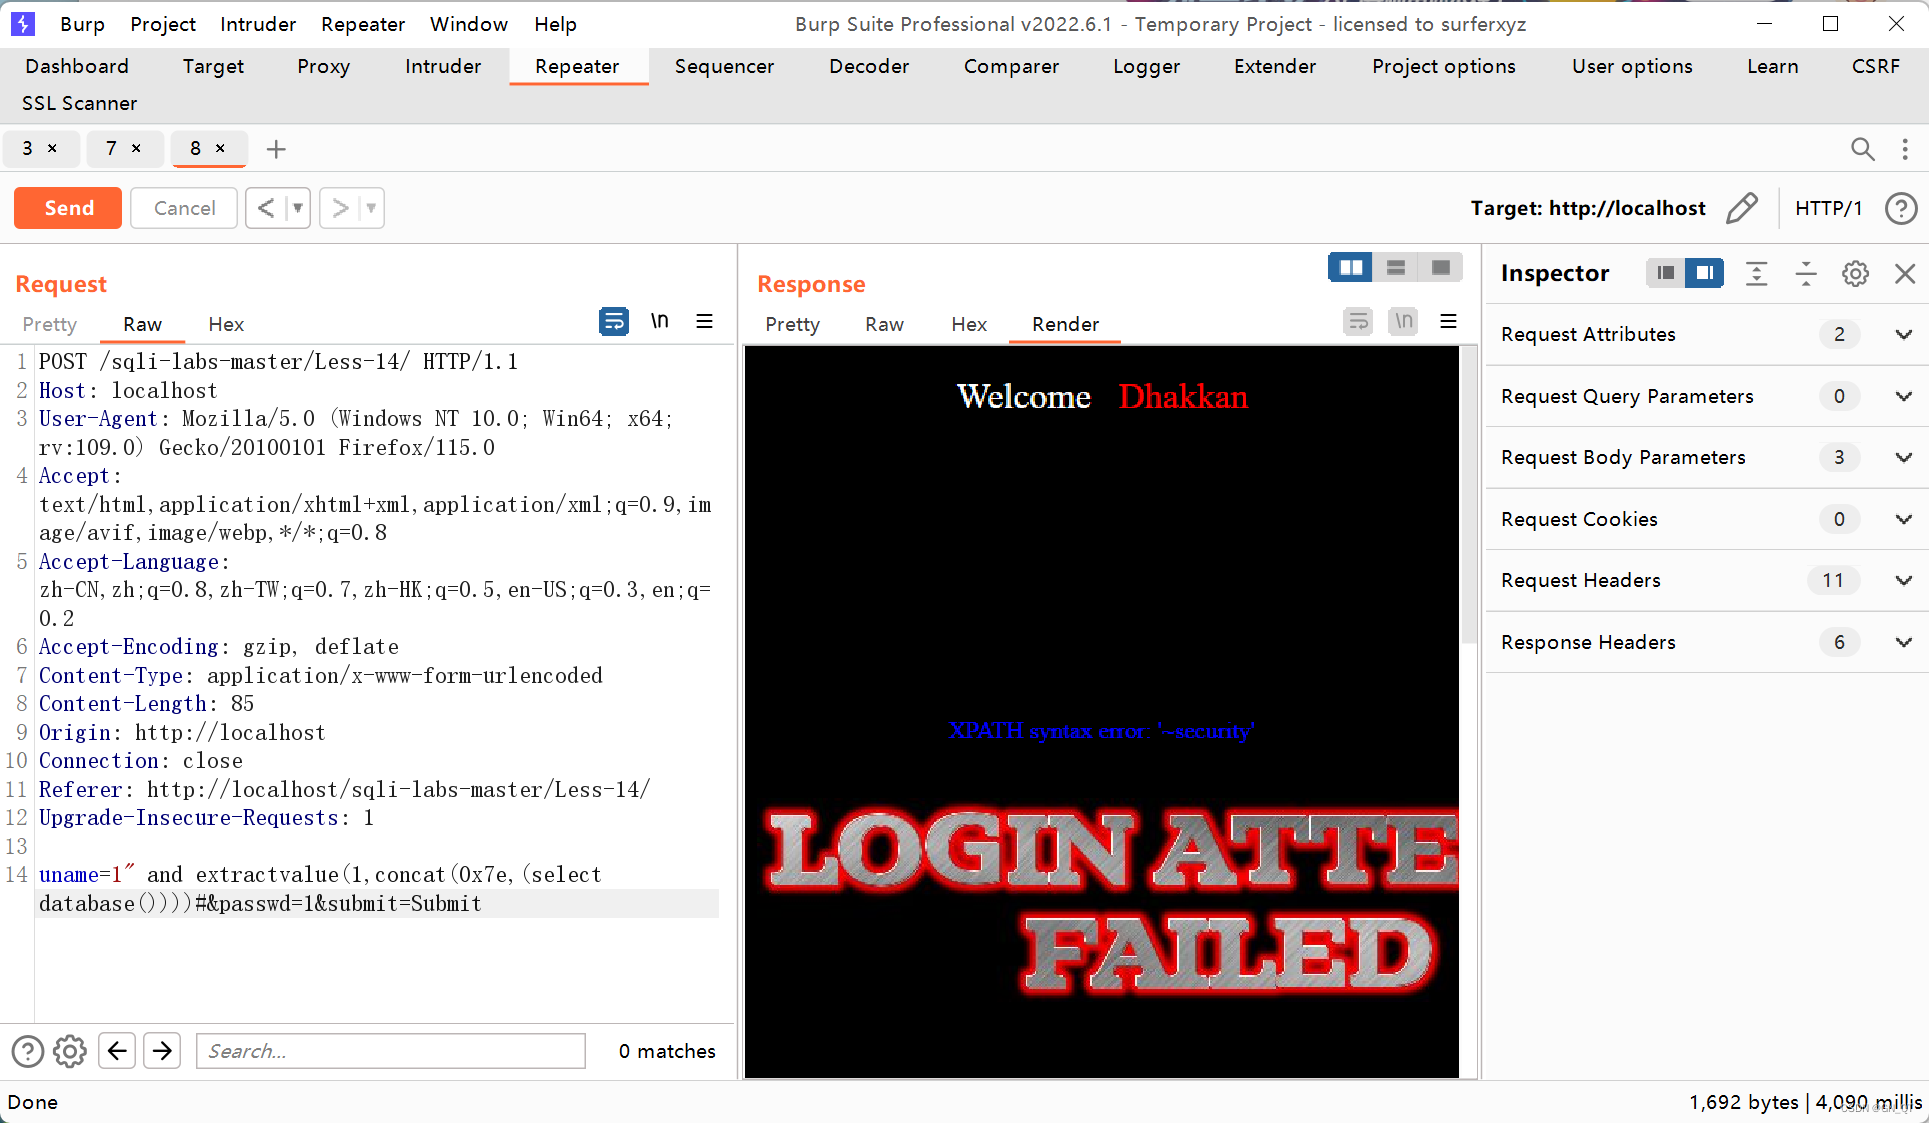Expand the Request Headers section

(x=1903, y=580)
